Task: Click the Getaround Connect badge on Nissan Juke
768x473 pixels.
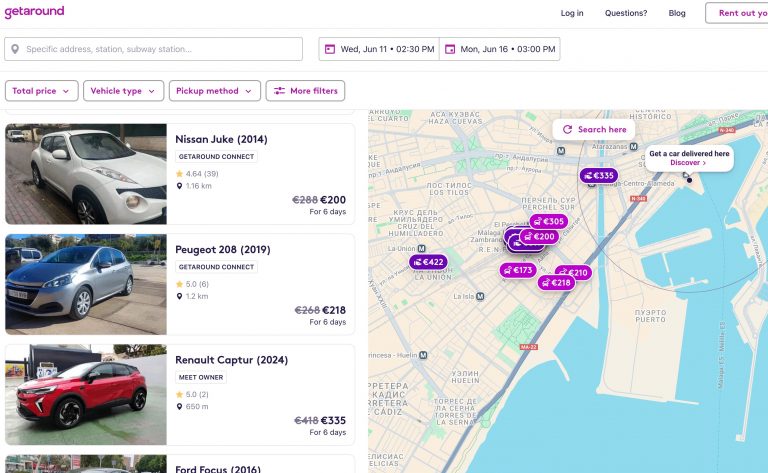Action: click(216, 157)
